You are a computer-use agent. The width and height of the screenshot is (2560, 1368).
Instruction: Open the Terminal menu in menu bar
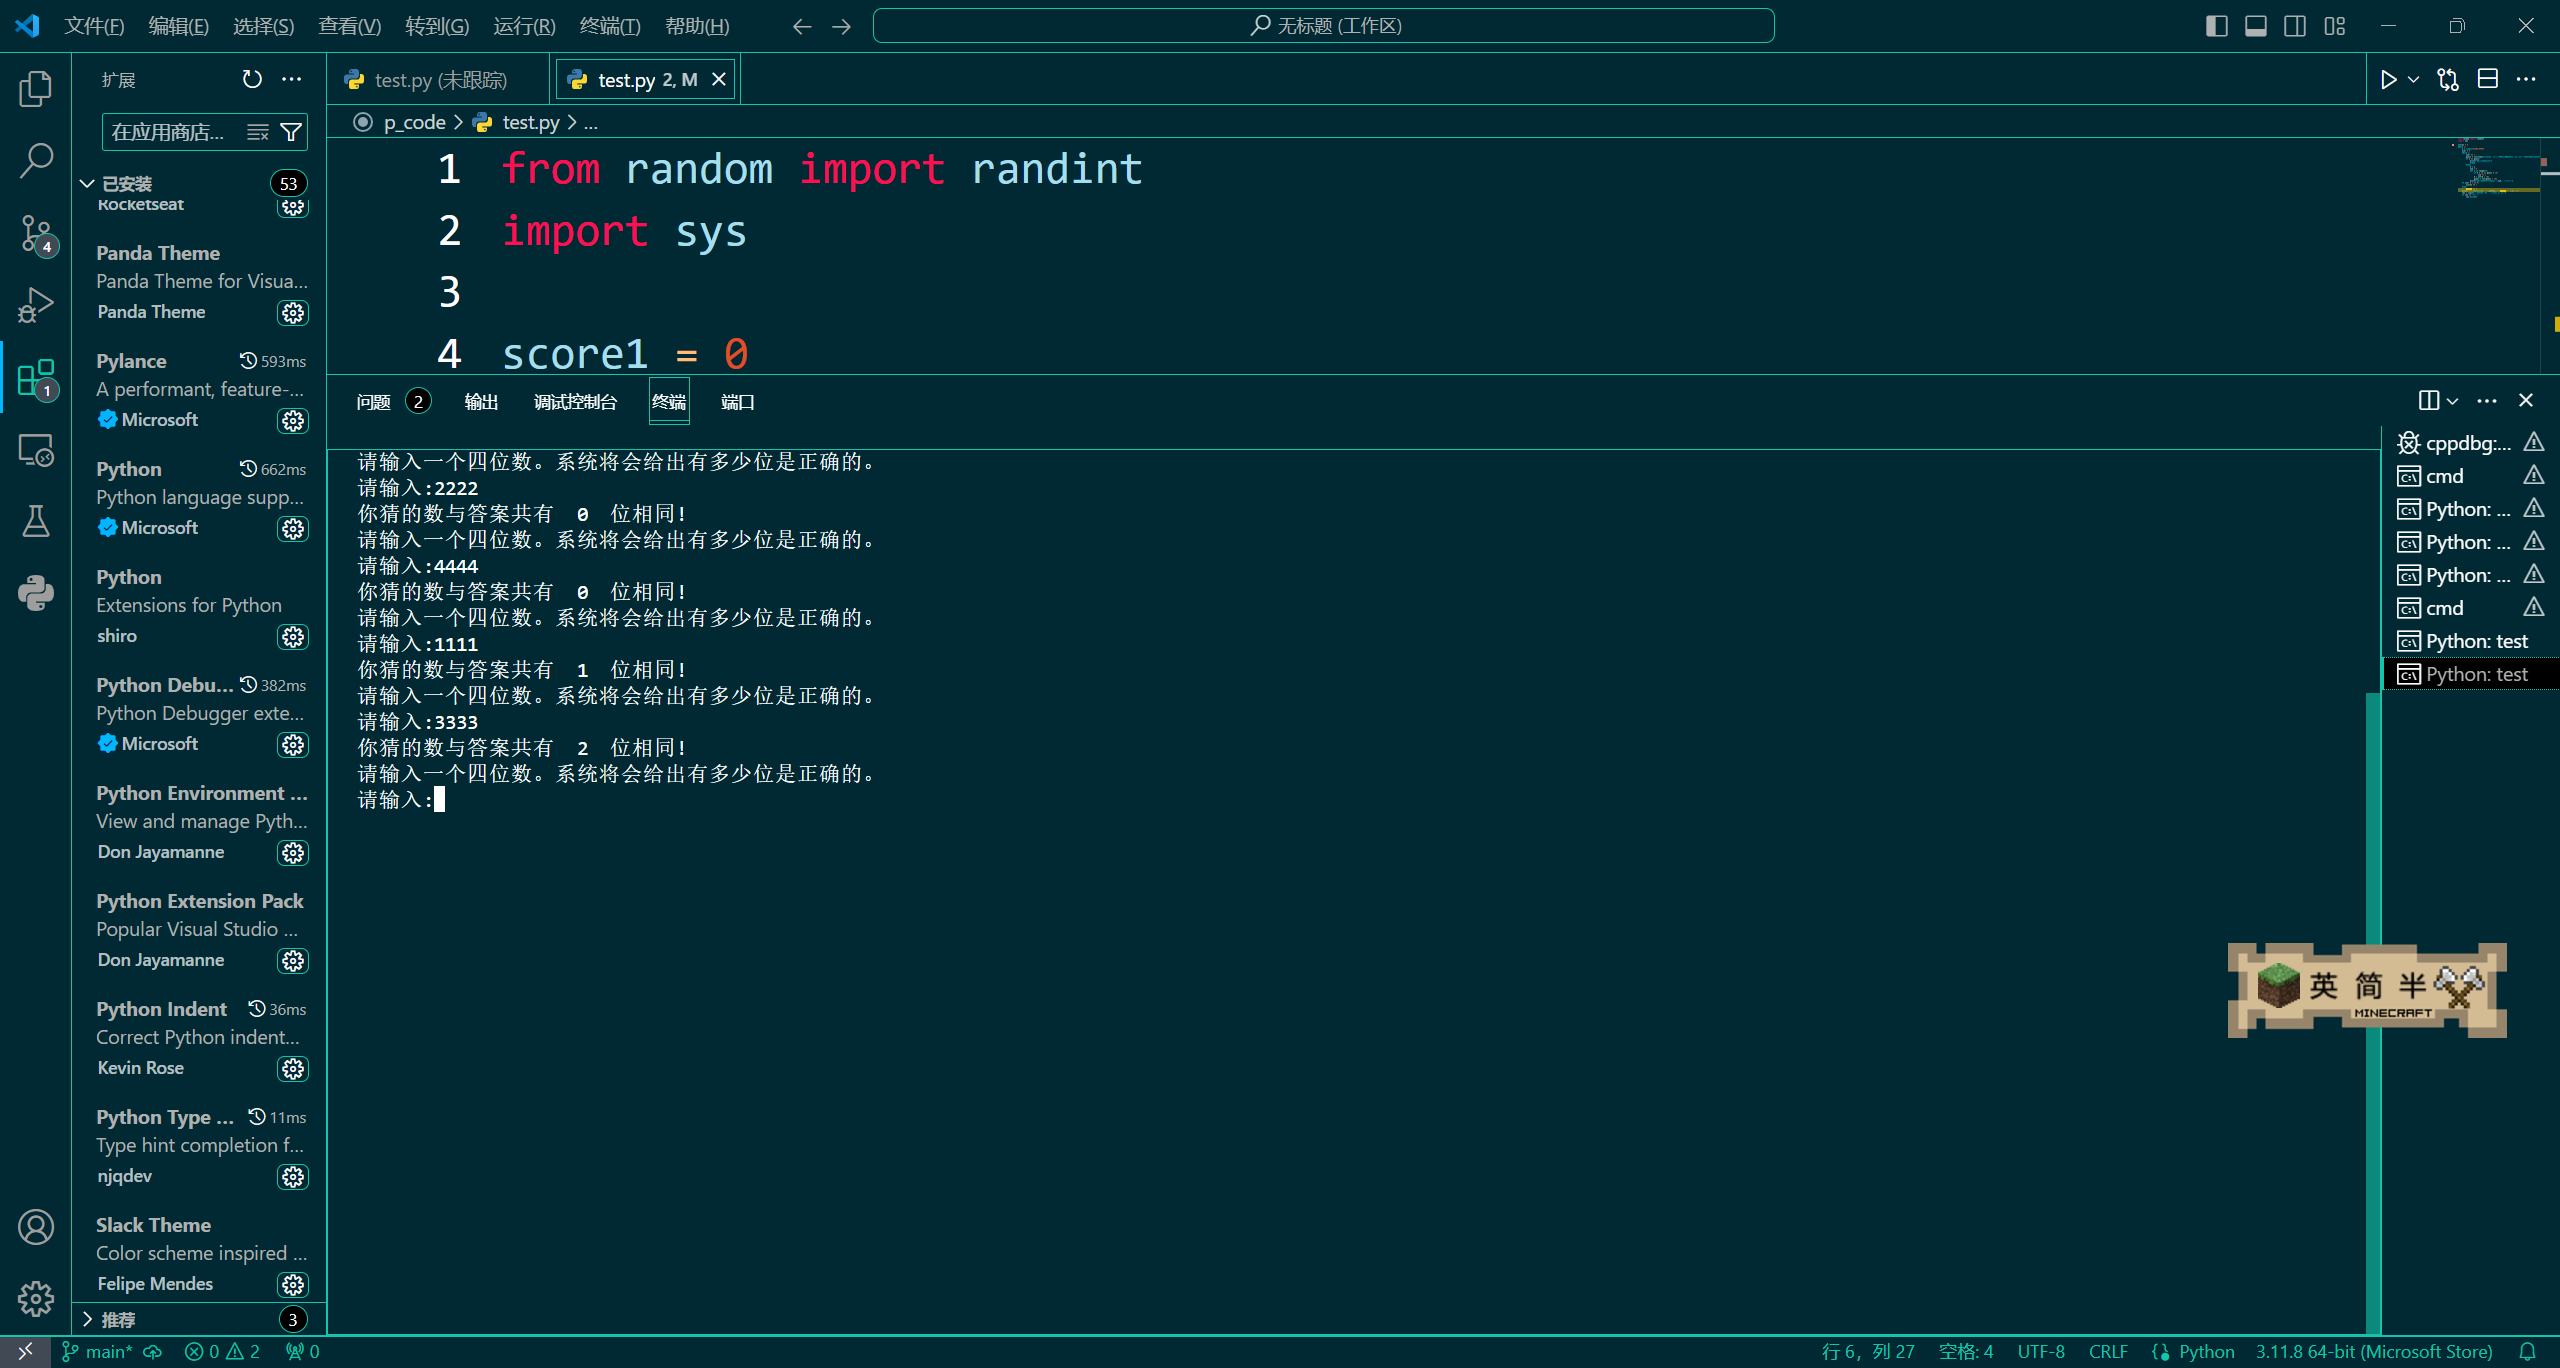click(x=609, y=26)
